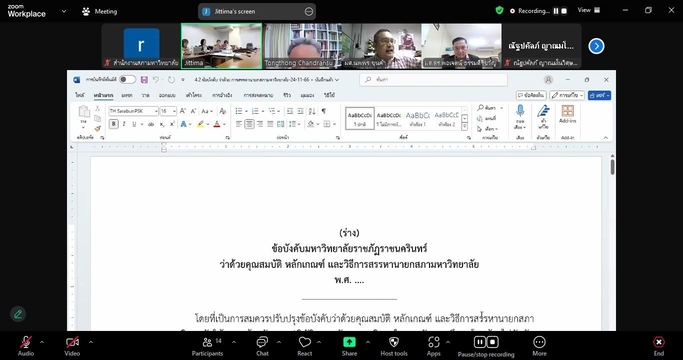
Task: Toggle italic formatting in Word ribbon
Action: pos(124,124)
